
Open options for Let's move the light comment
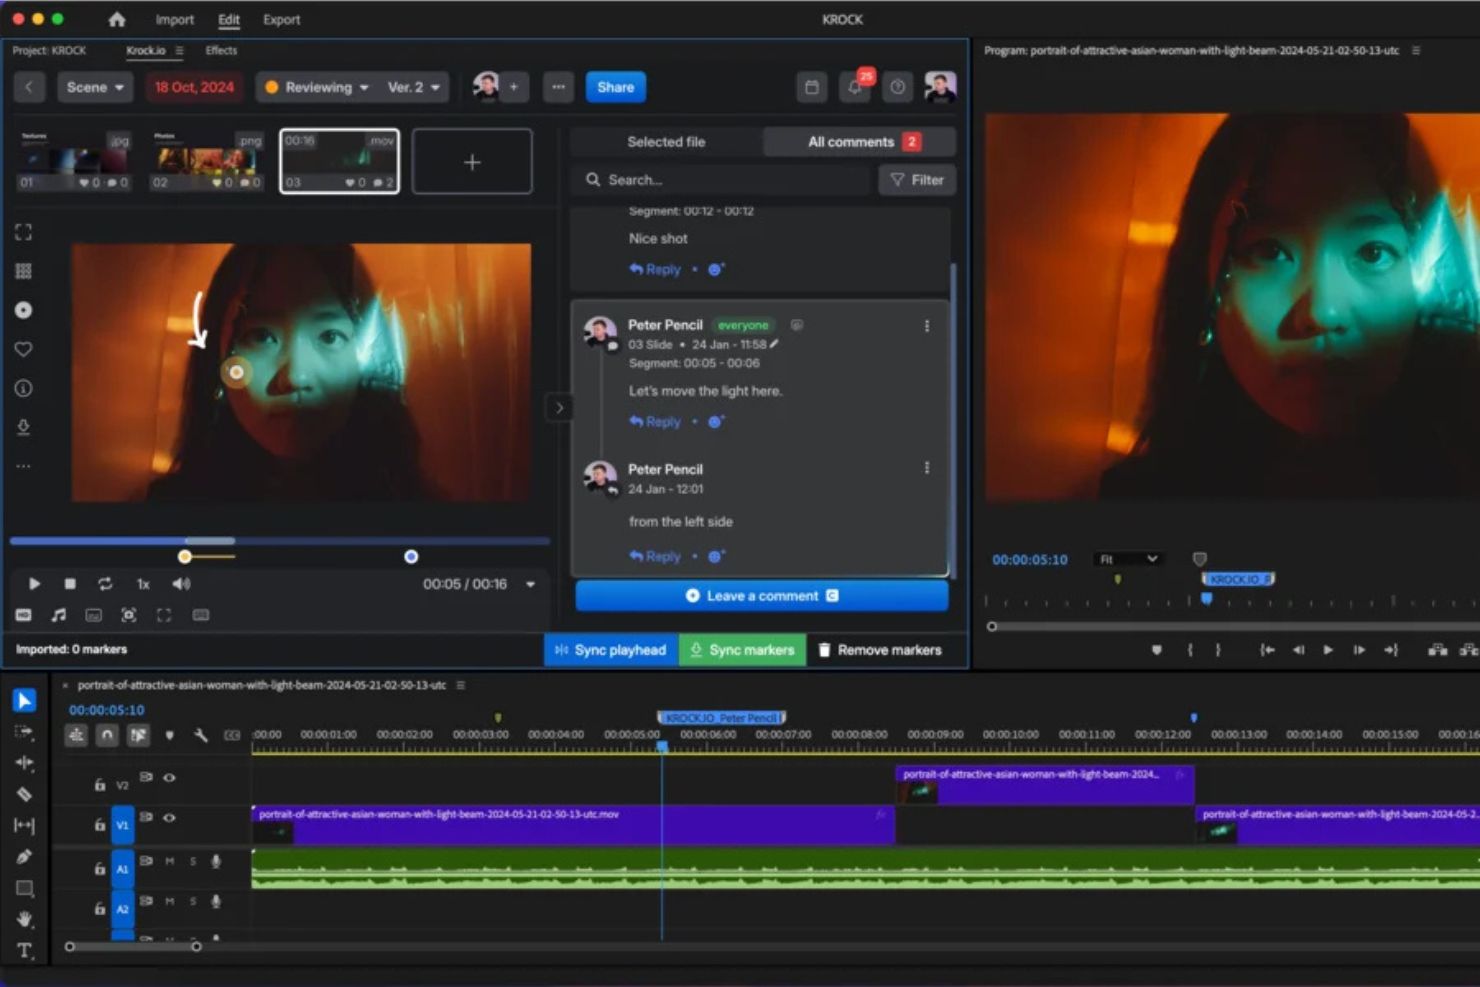[x=927, y=326]
